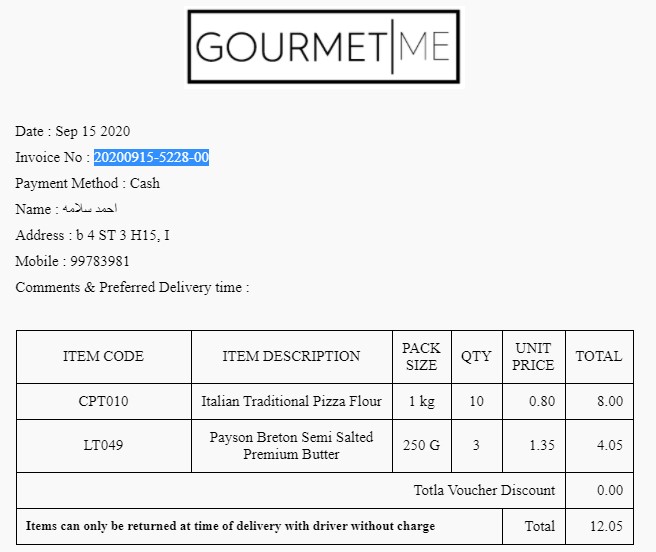656x552 pixels.
Task: Select the Payment Method Cash line
Action: click(x=88, y=183)
